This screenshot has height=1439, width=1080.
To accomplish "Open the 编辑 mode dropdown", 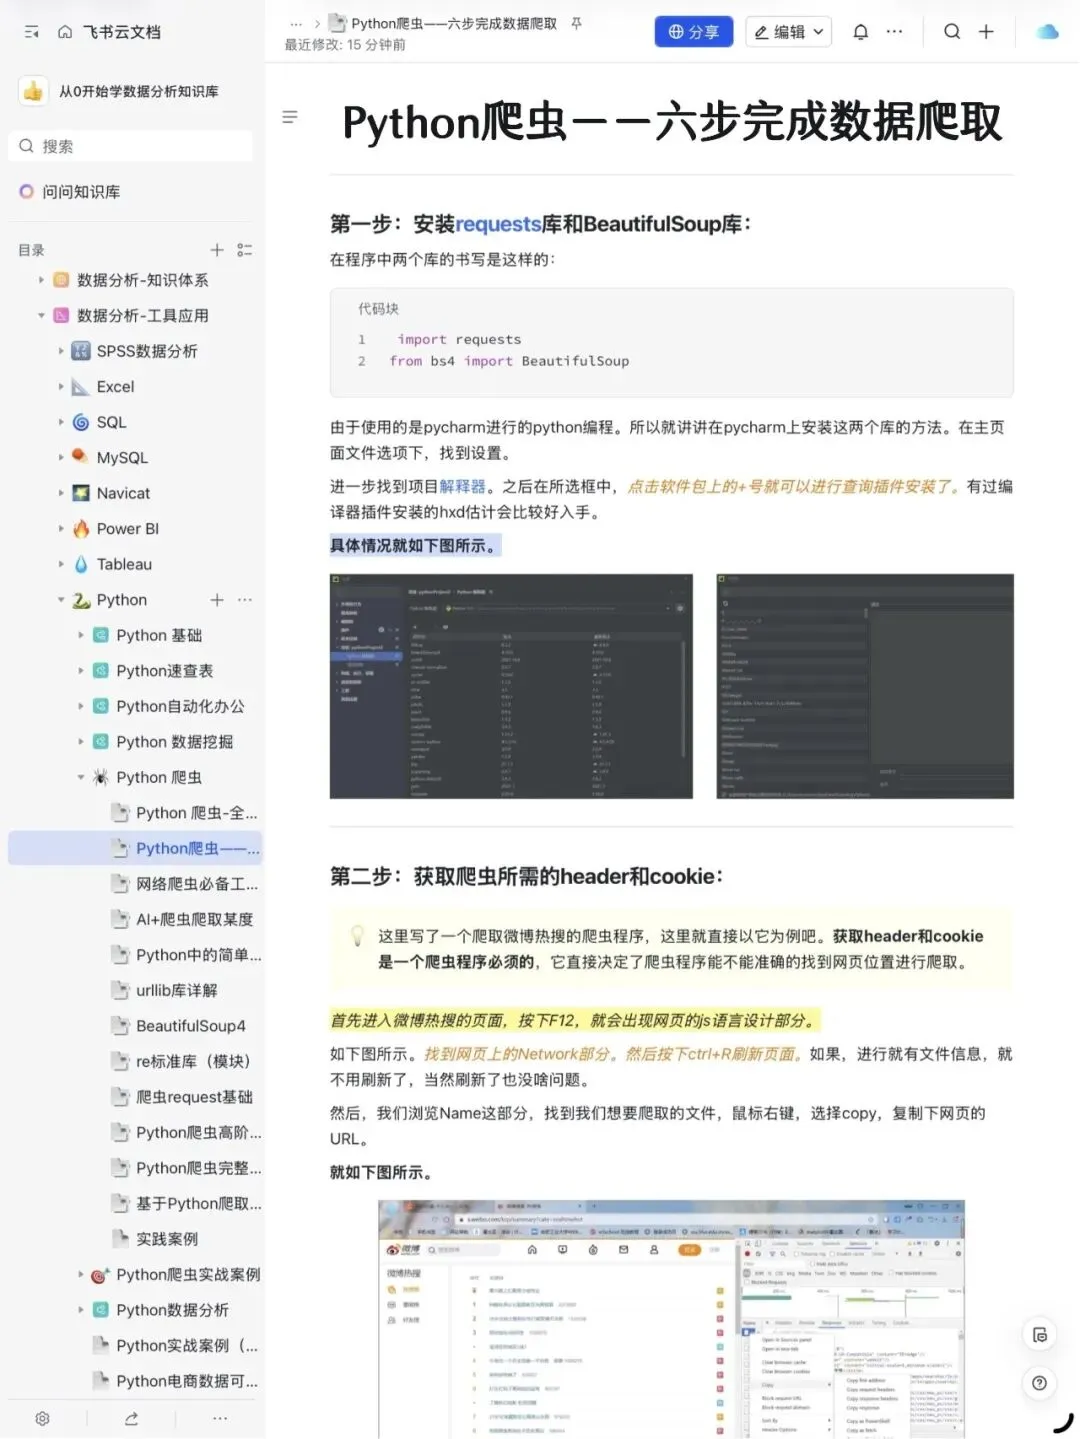I will point(789,32).
